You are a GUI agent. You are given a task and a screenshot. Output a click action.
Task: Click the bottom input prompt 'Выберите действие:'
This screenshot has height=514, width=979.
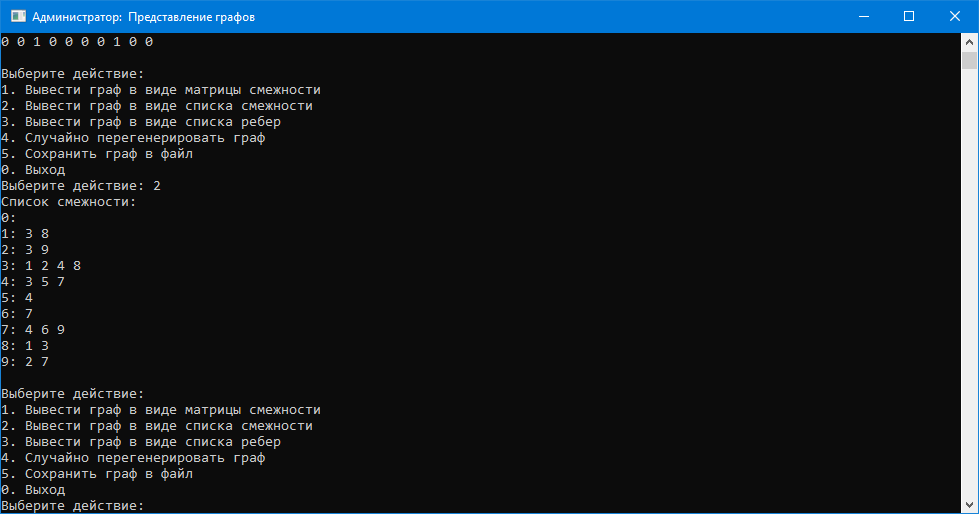pos(72,506)
